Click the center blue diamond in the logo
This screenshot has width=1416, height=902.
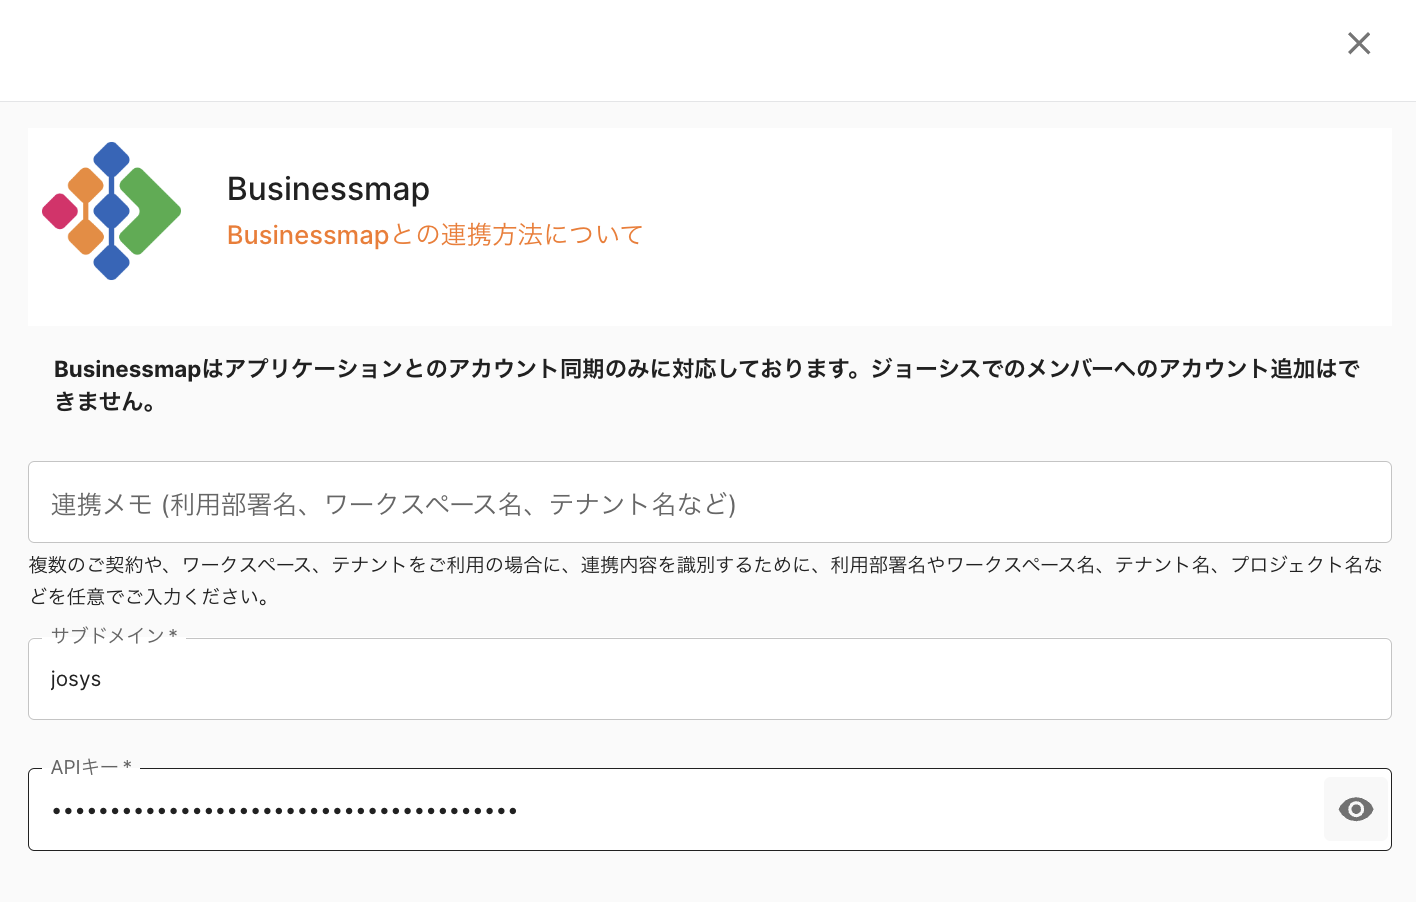tap(111, 211)
